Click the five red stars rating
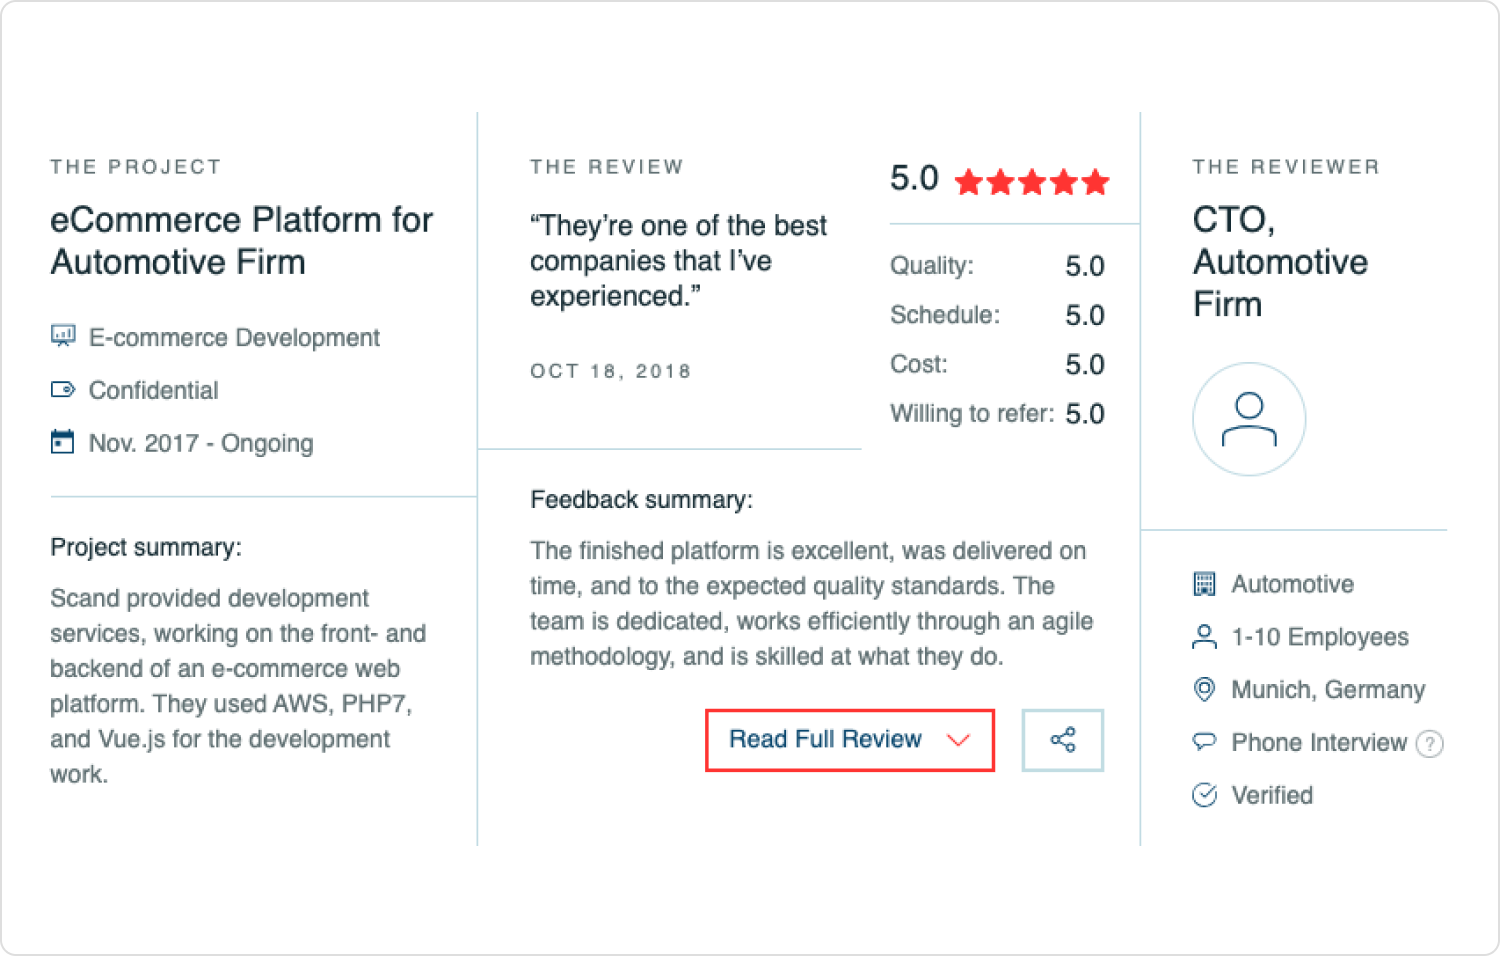The height and width of the screenshot is (956, 1500). coord(1032,182)
